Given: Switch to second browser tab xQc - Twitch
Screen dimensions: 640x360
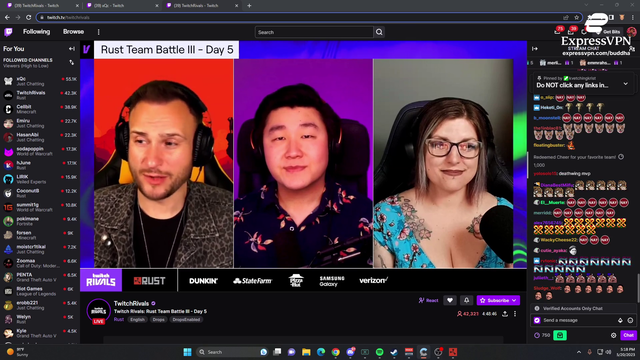Looking at the screenshot, I should 122,5.
